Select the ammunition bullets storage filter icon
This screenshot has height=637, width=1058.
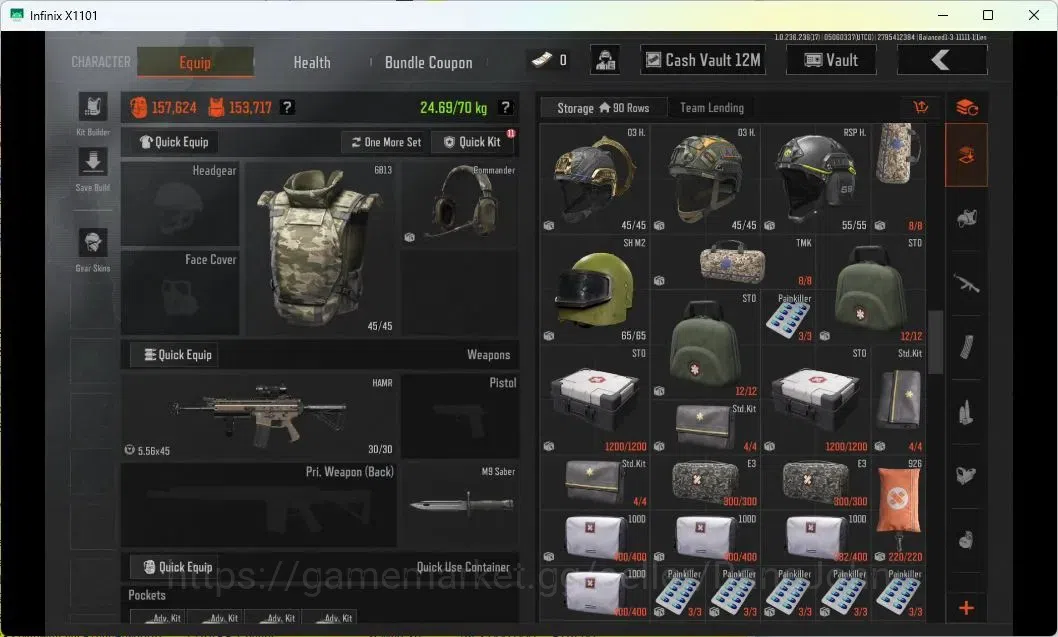[966, 412]
